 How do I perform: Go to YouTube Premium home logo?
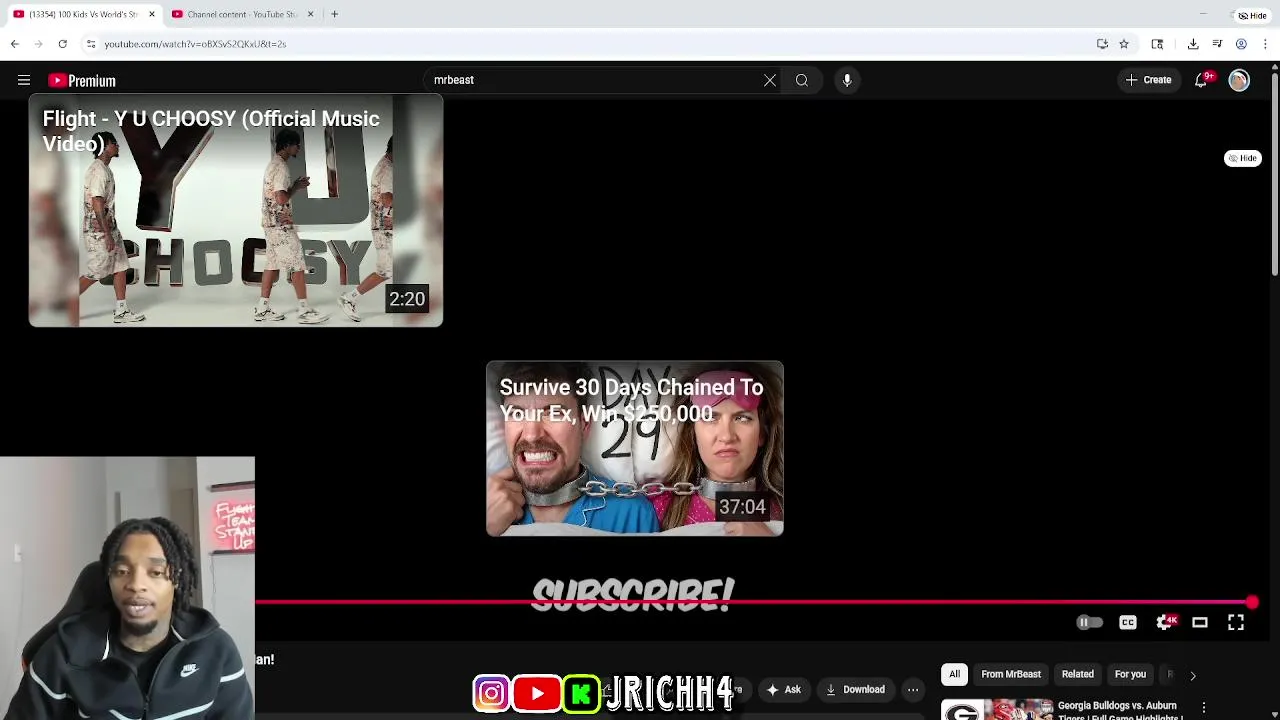click(x=82, y=81)
